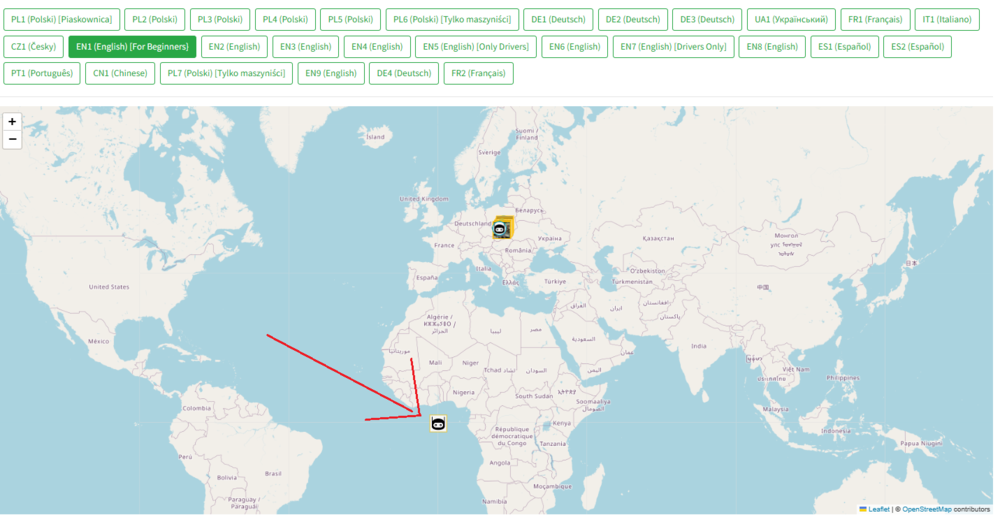This screenshot has width=1000, height=515.
Task: Choose EN7 (English) [Drivers Only] server
Action: [x=673, y=46]
